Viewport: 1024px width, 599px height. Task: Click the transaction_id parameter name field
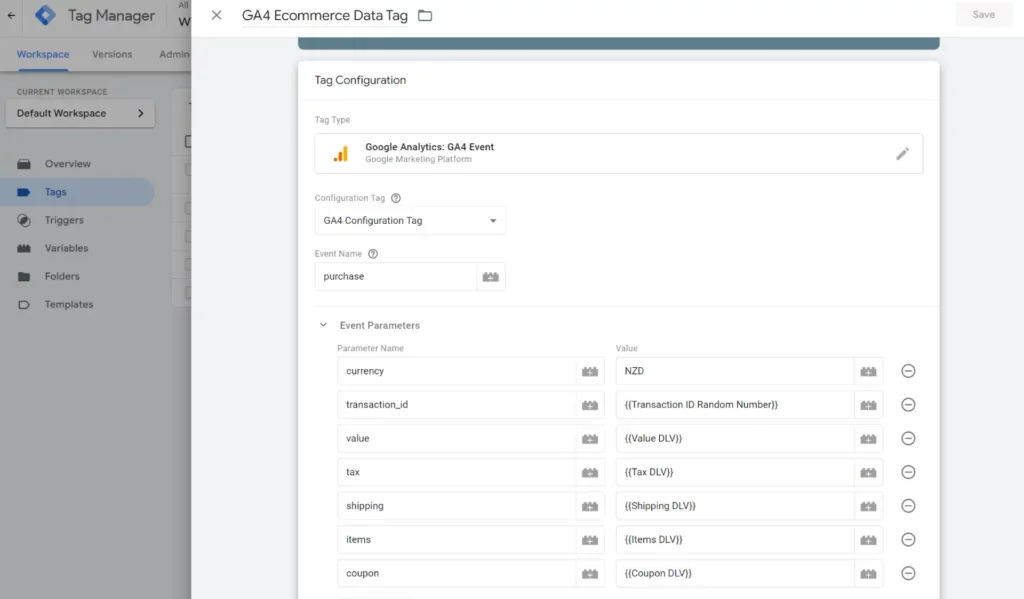coord(456,405)
